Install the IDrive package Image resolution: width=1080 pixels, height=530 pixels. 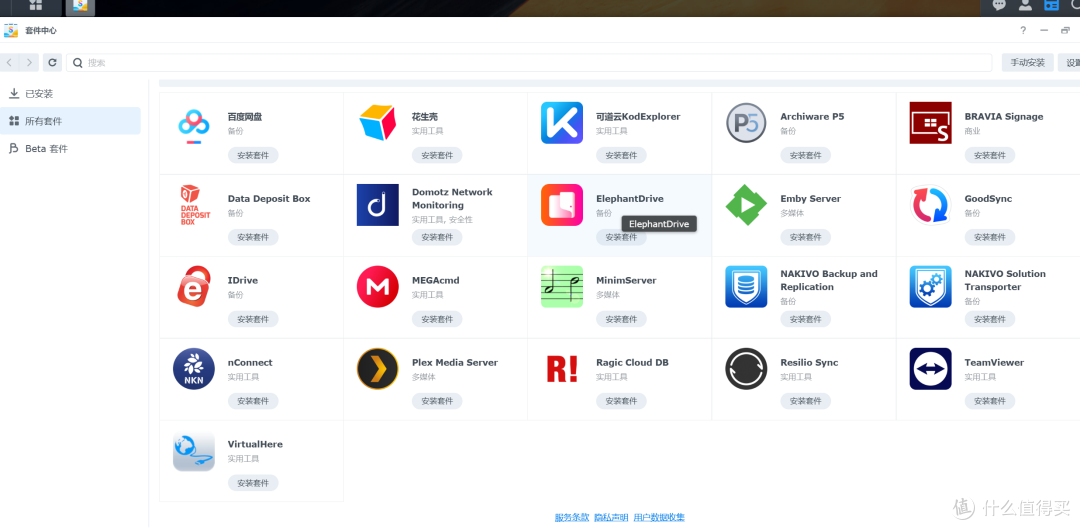253,319
